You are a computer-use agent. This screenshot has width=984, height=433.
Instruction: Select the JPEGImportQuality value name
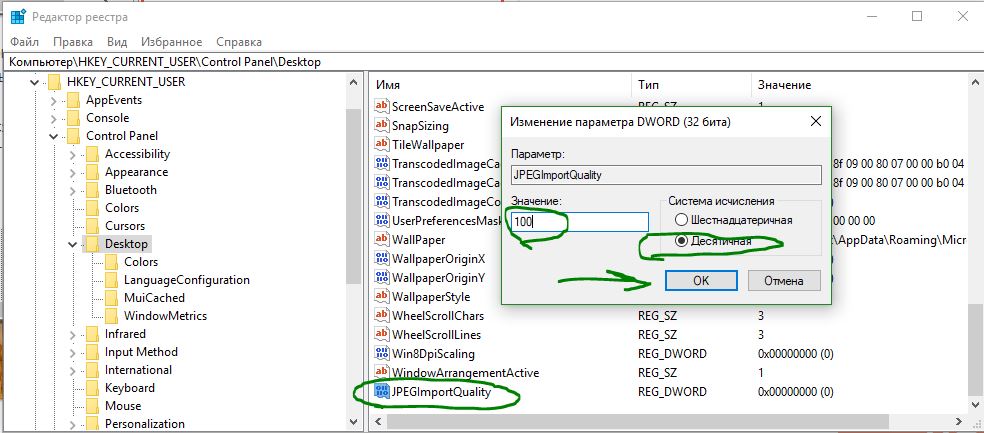441,392
